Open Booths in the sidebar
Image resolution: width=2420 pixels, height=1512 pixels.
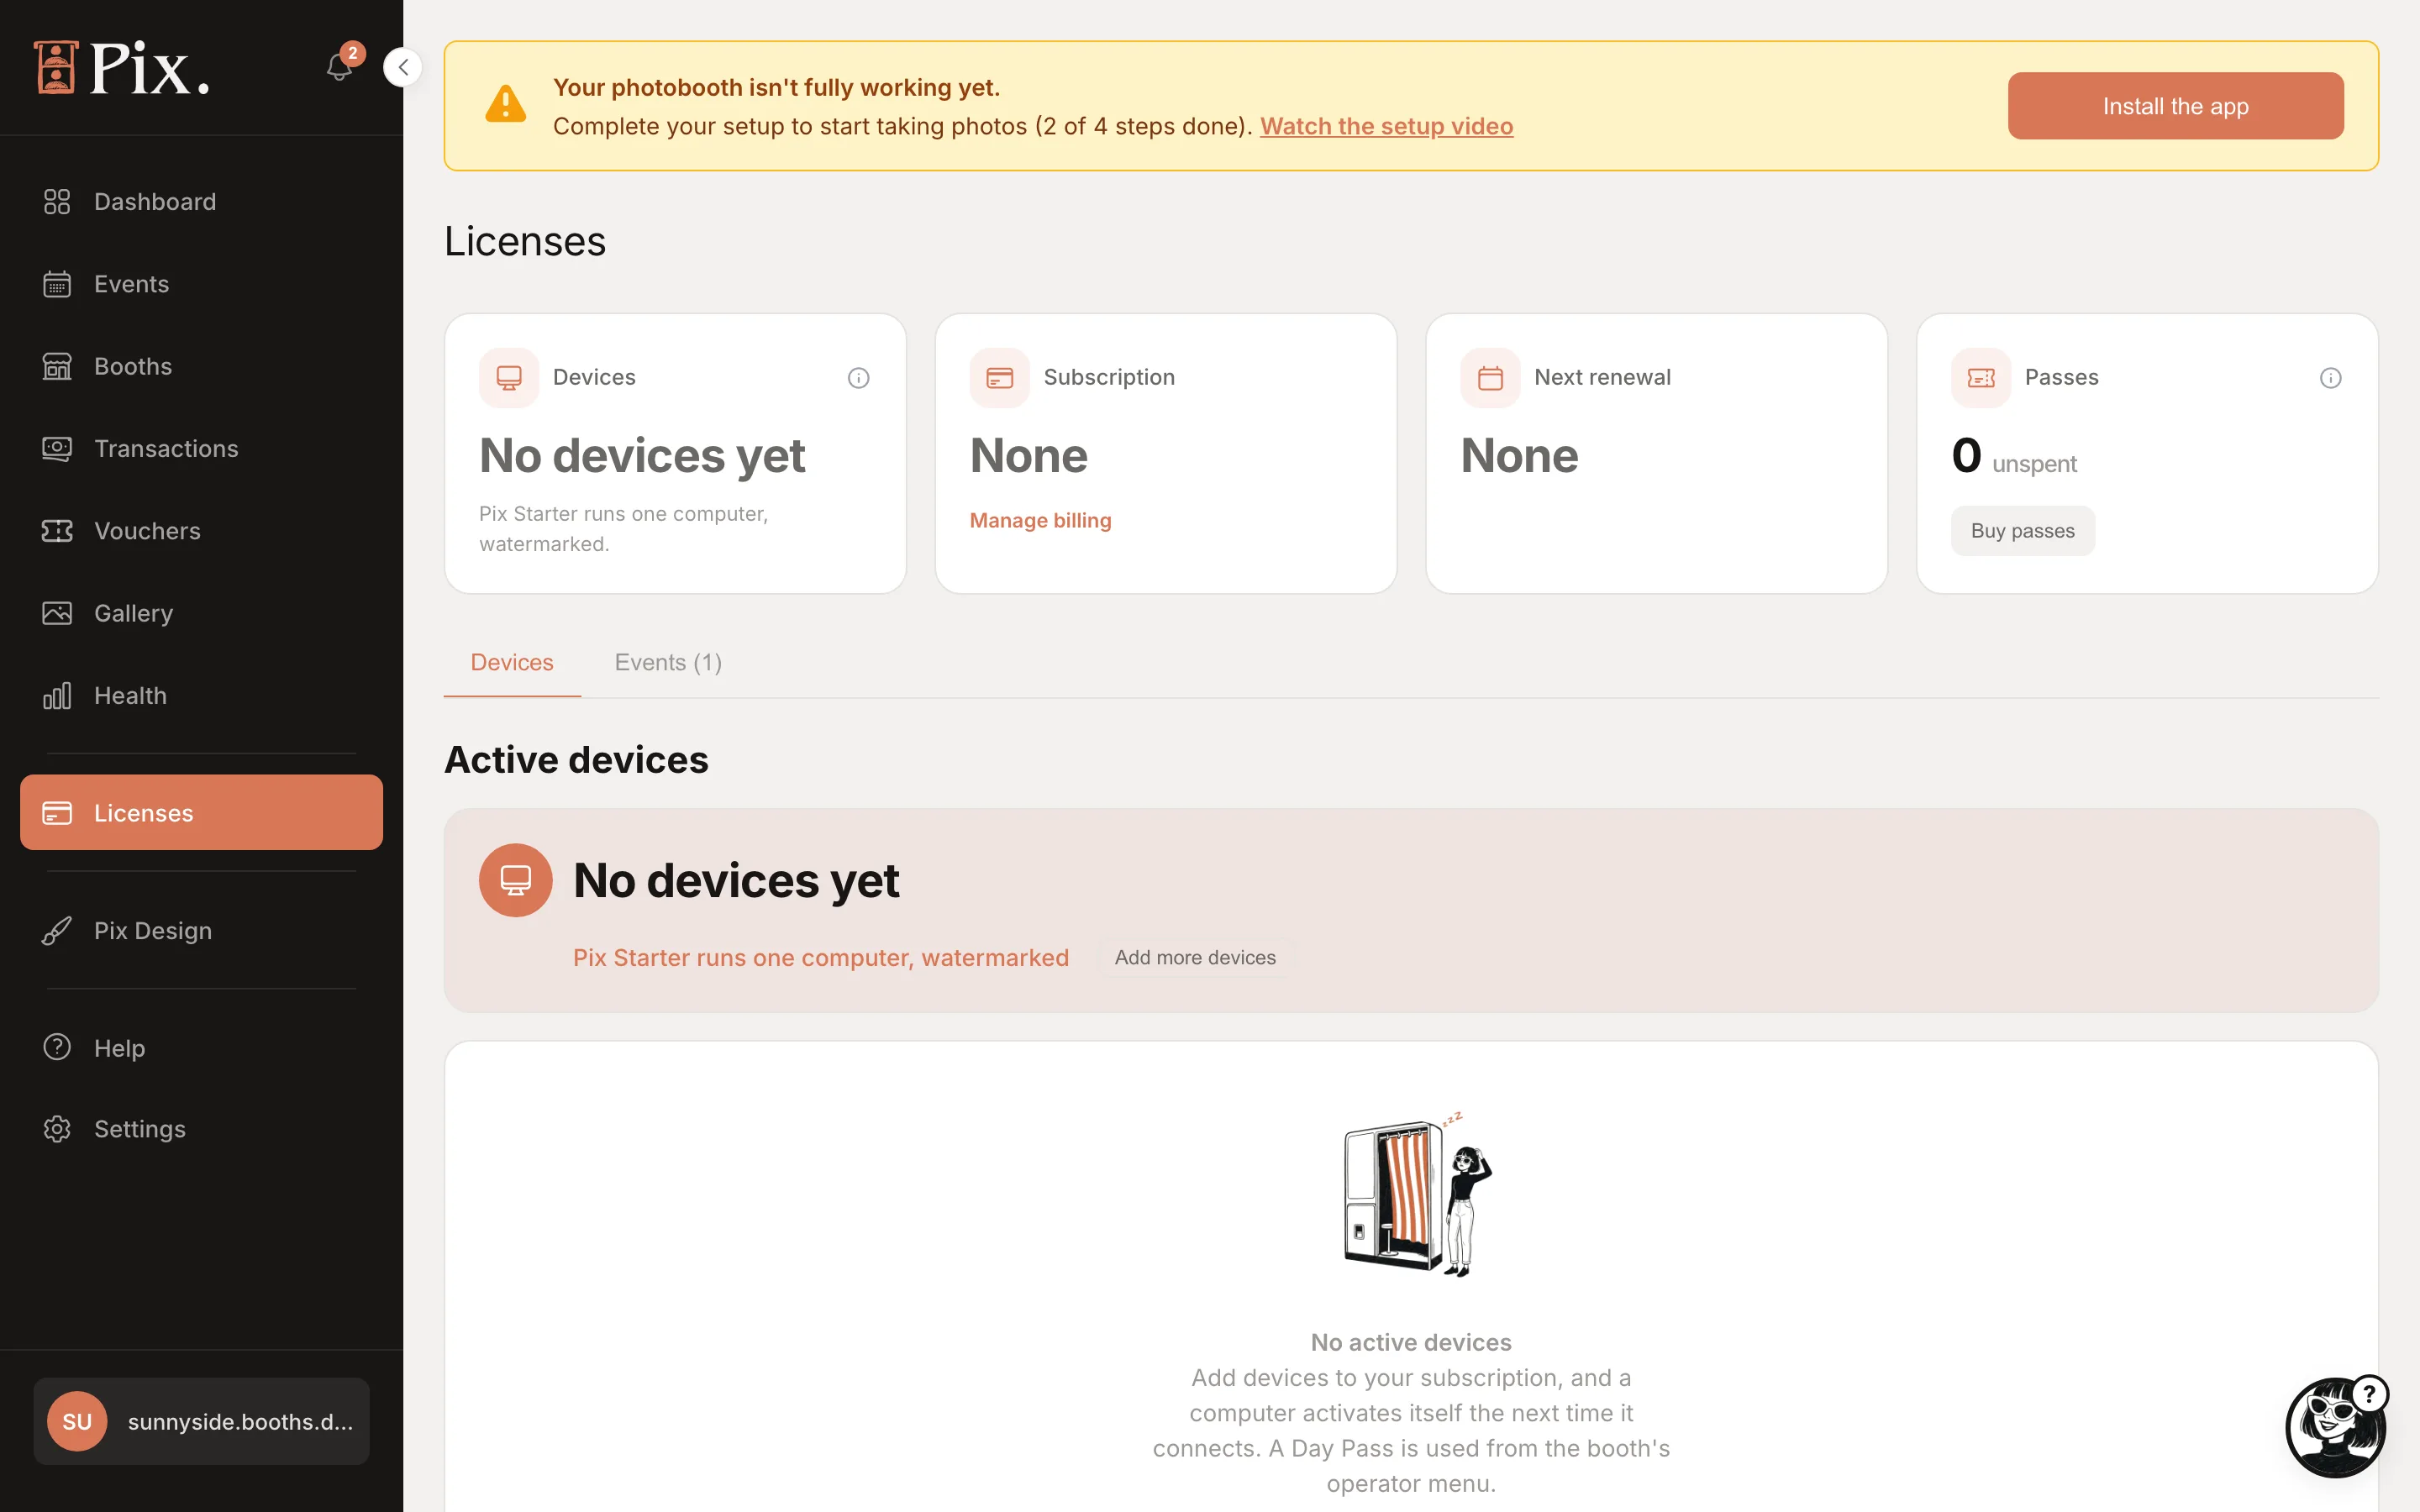[201, 366]
